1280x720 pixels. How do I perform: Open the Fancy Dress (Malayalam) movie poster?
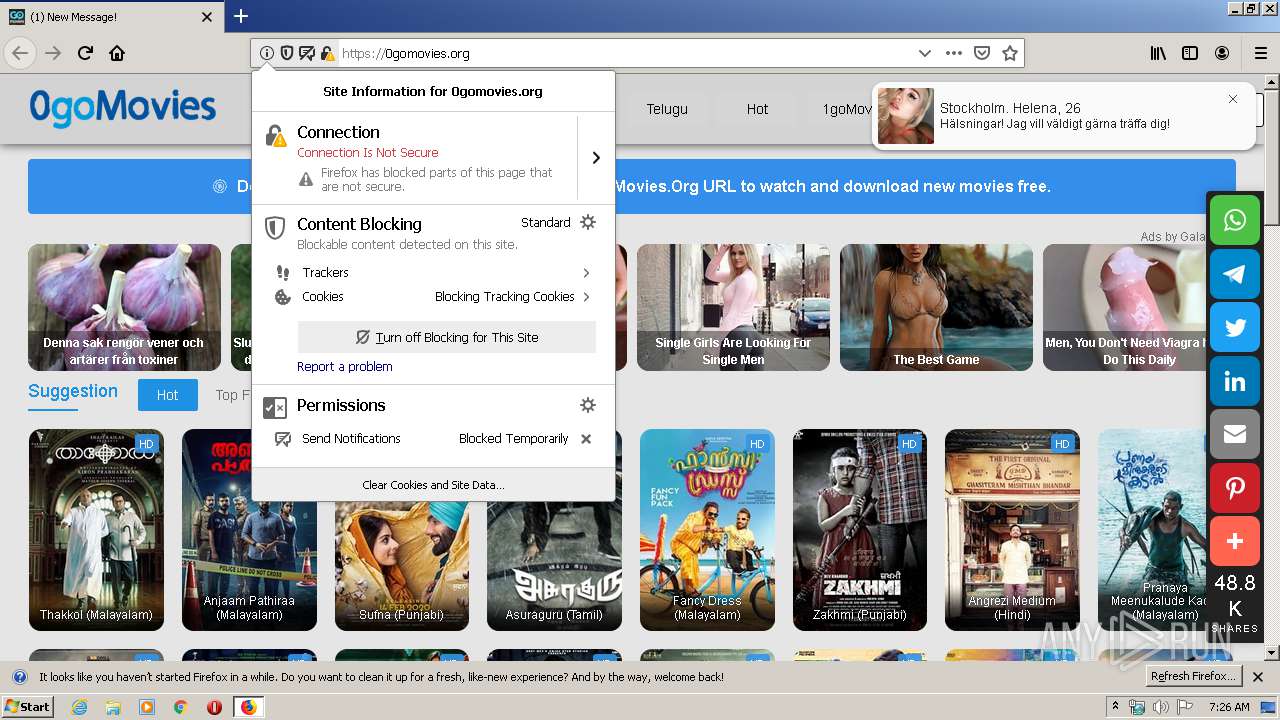pos(707,530)
